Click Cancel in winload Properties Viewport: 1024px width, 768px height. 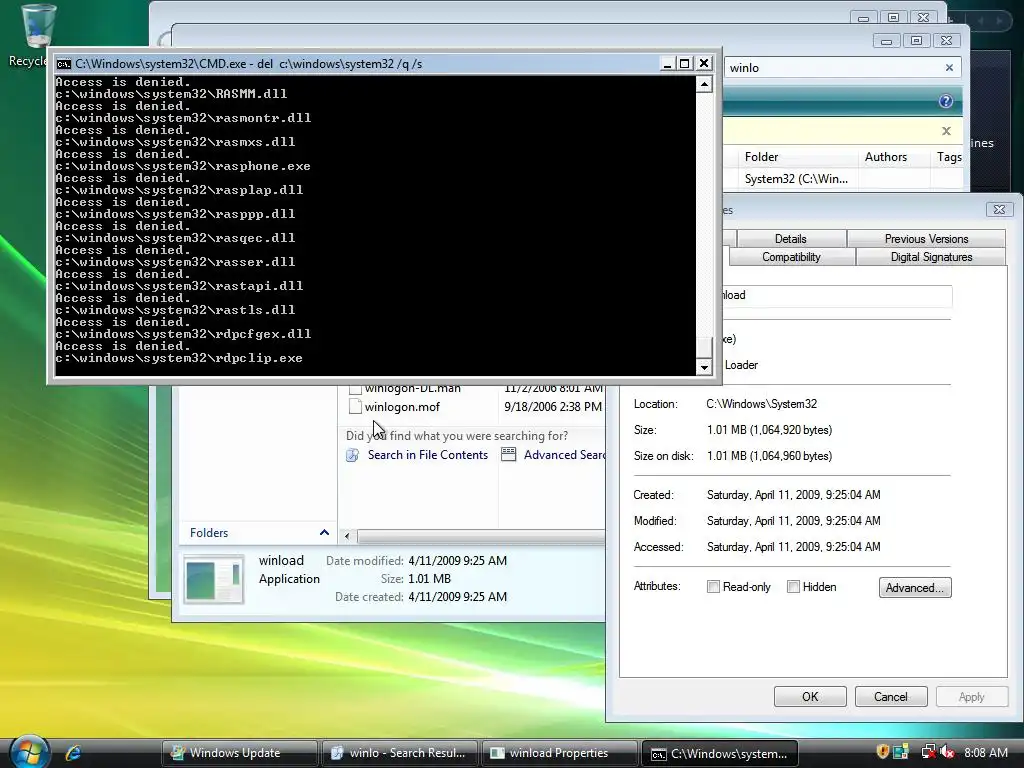891,697
